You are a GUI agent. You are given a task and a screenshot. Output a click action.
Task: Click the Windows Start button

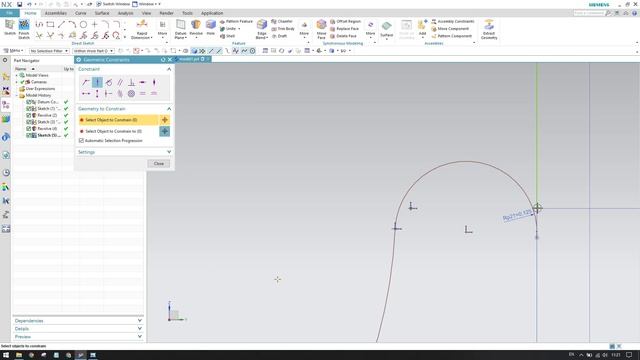tap(6, 355)
